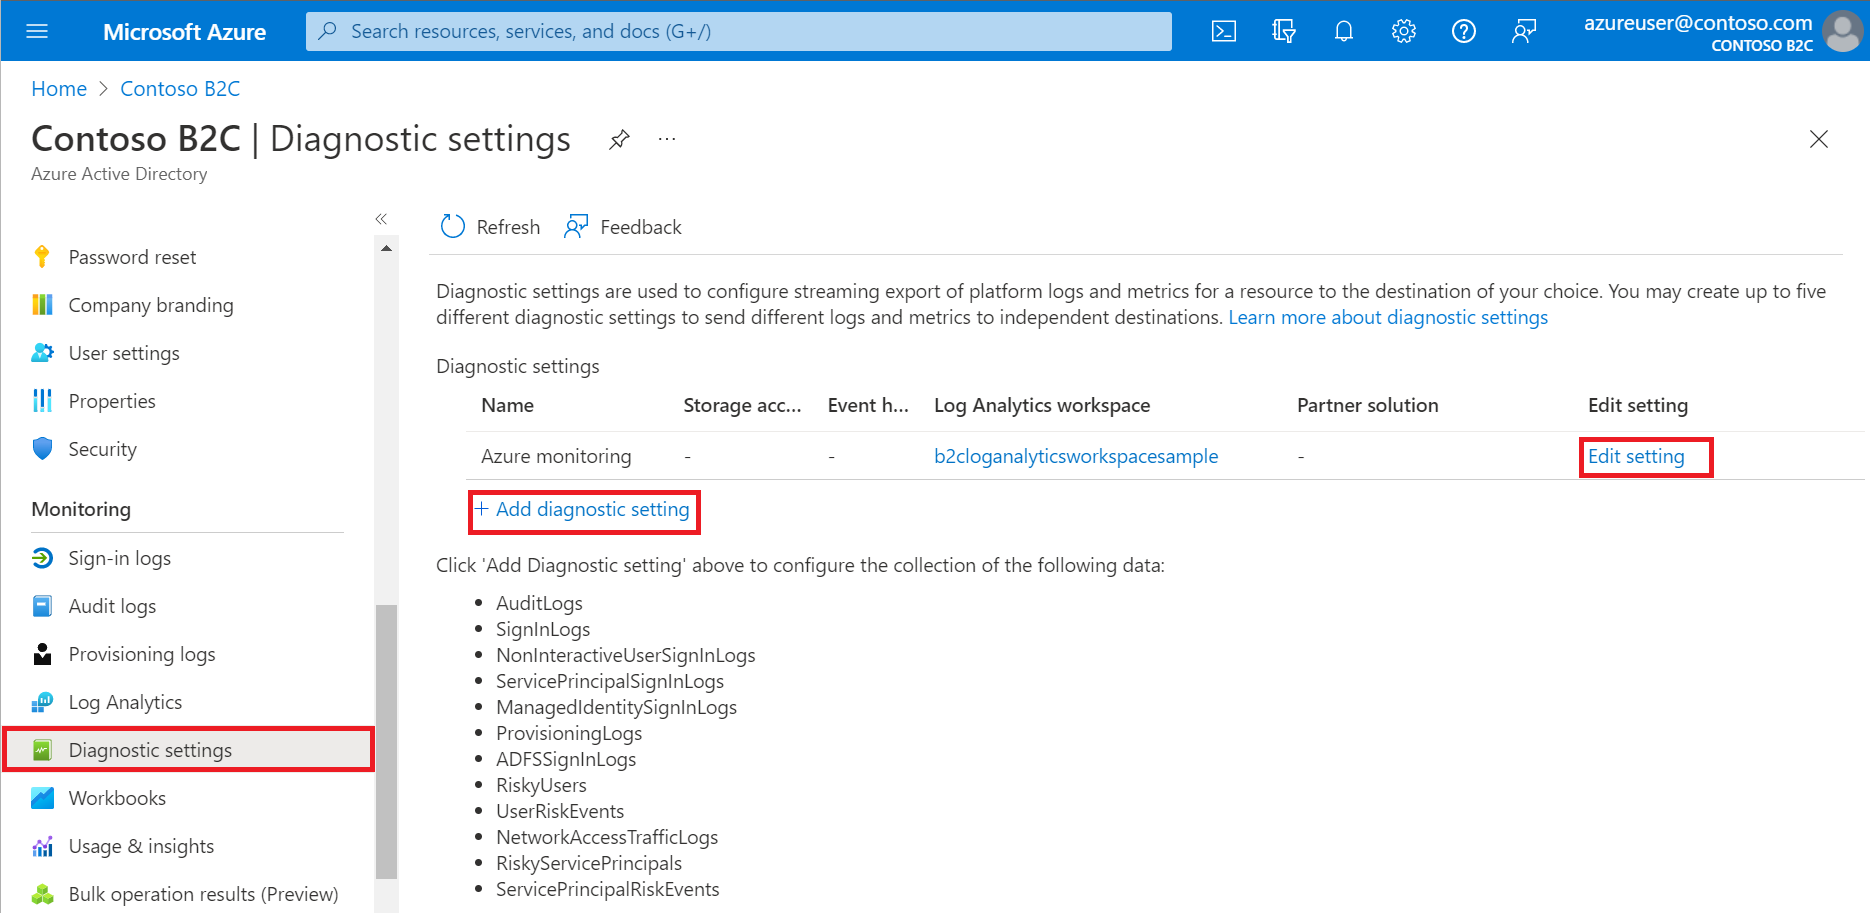Refresh the diagnostic settings list
Screen dimensions: 1870x913
pyautogui.click(x=489, y=226)
